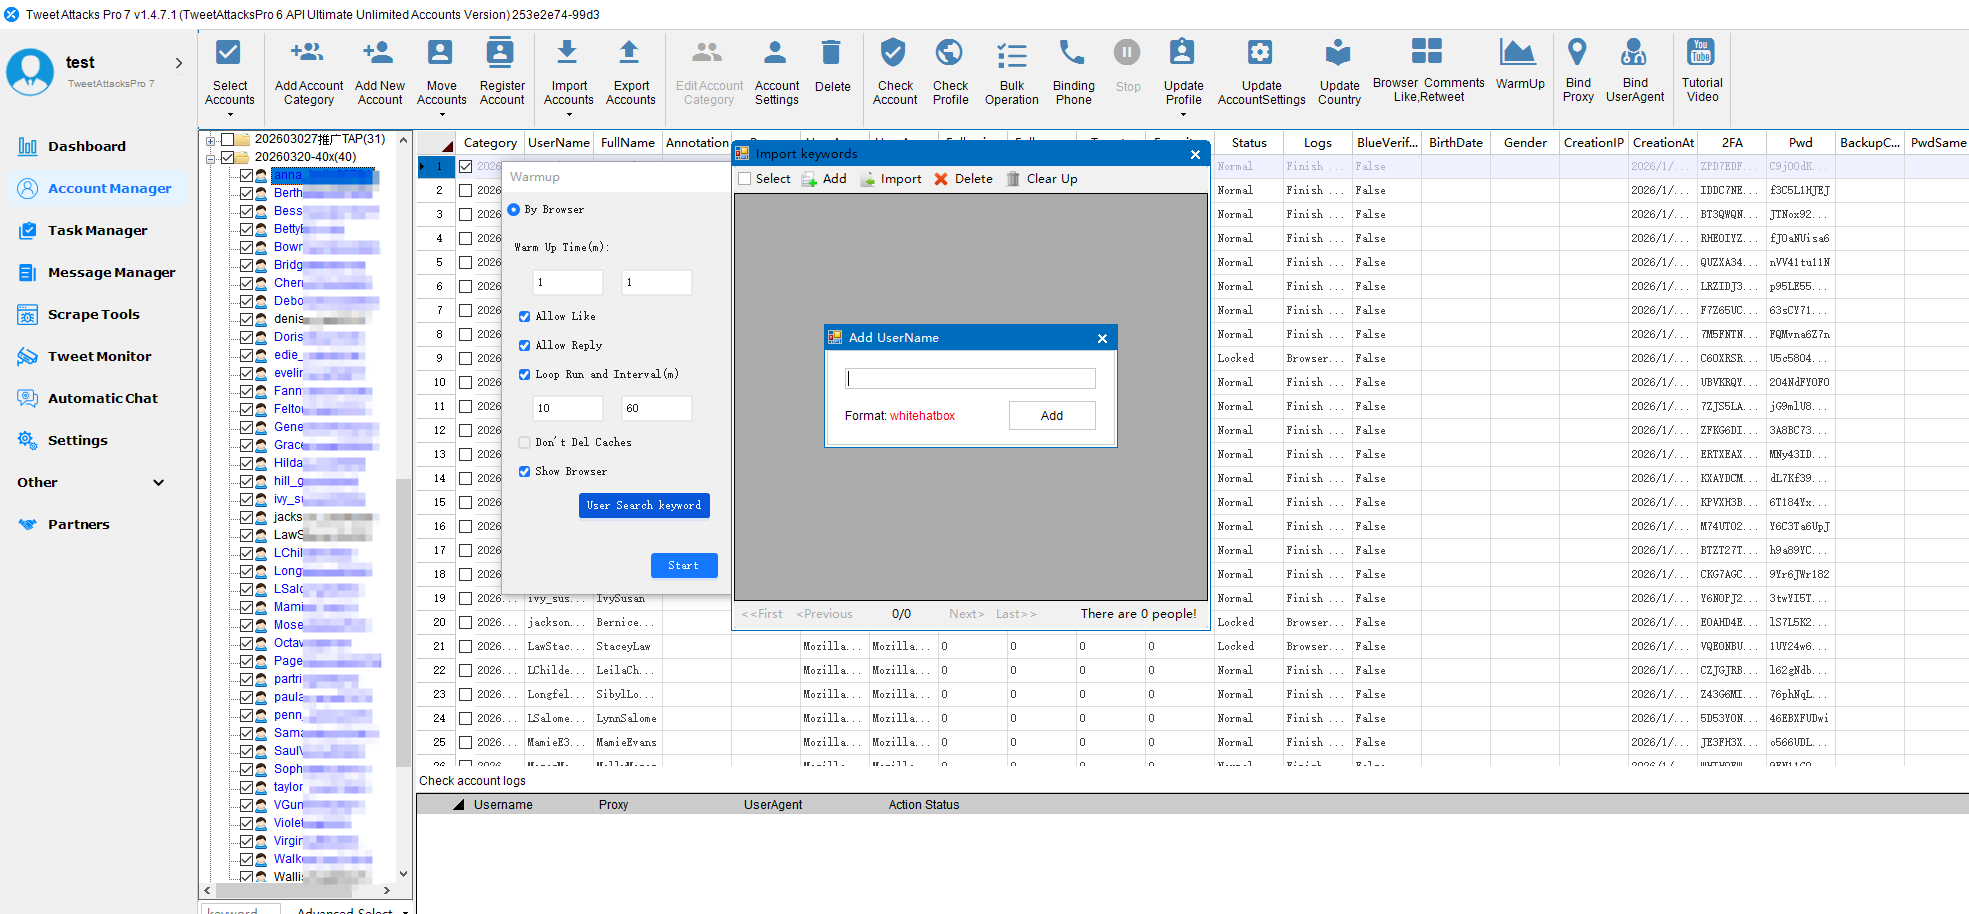The width and height of the screenshot is (1969, 914).
Task: Click the User Search keyword button
Action: [x=644, y=506]
